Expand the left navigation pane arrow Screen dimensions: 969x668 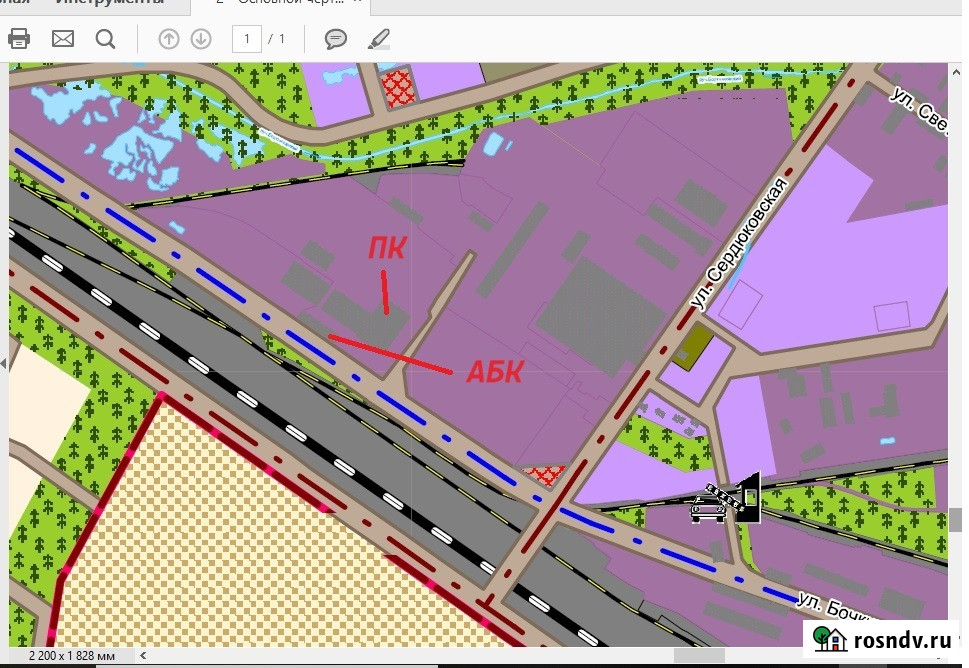(x=4, y=363)
